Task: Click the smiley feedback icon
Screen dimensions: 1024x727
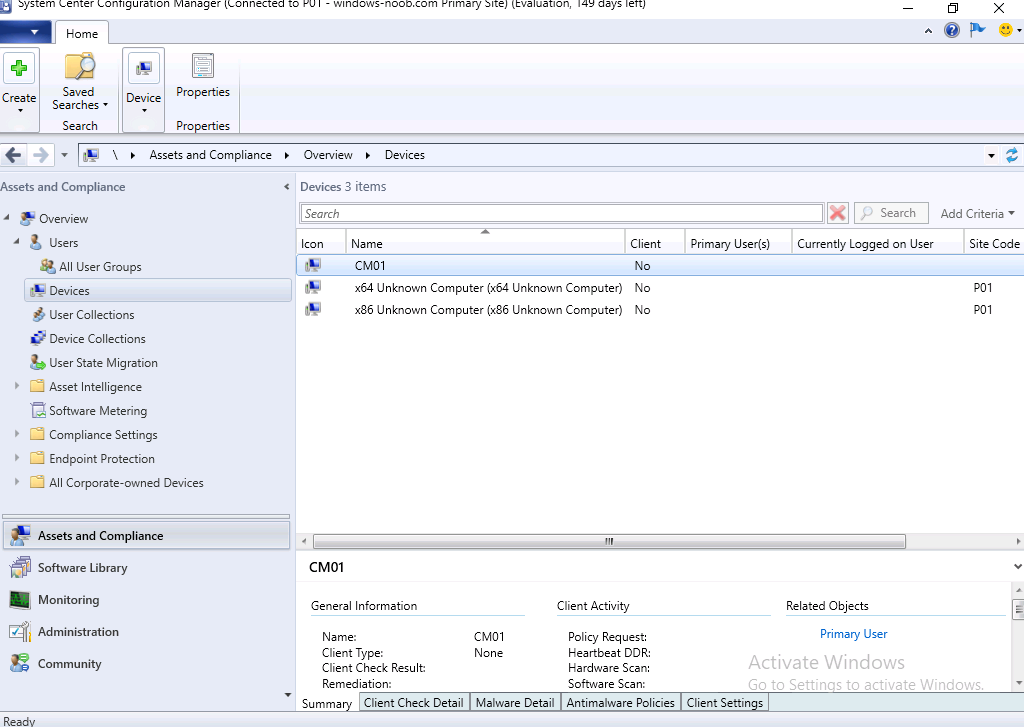Action: tap(1006, 30)
